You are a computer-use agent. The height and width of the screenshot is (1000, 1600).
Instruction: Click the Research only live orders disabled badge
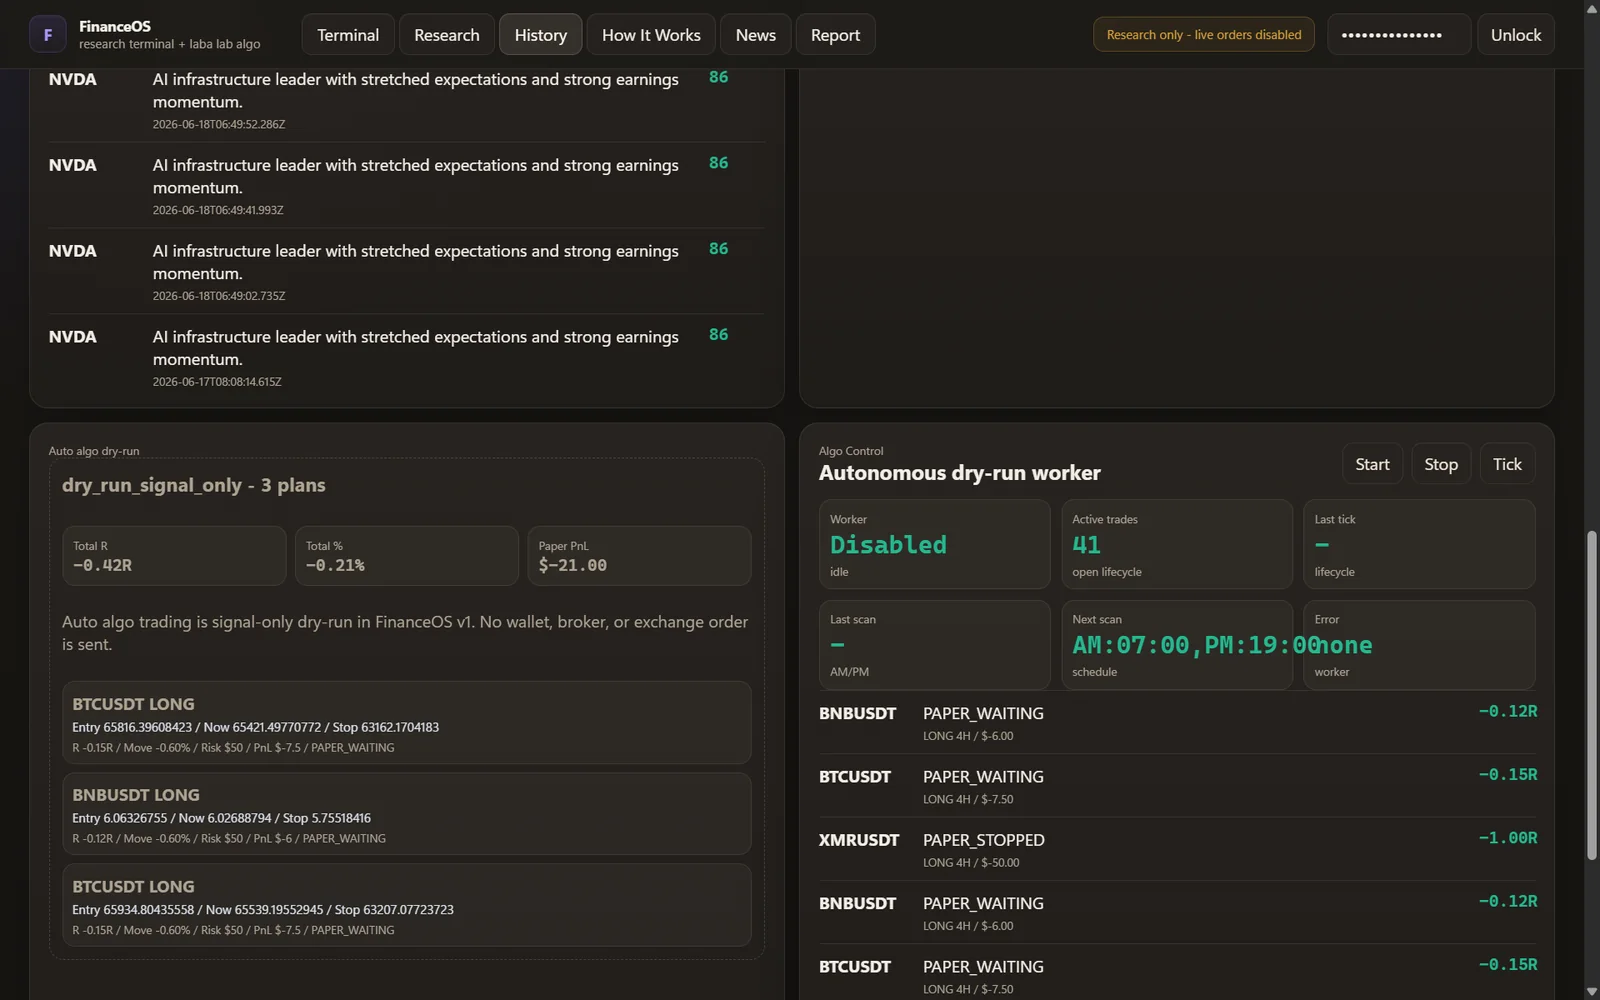(1204, 35)
